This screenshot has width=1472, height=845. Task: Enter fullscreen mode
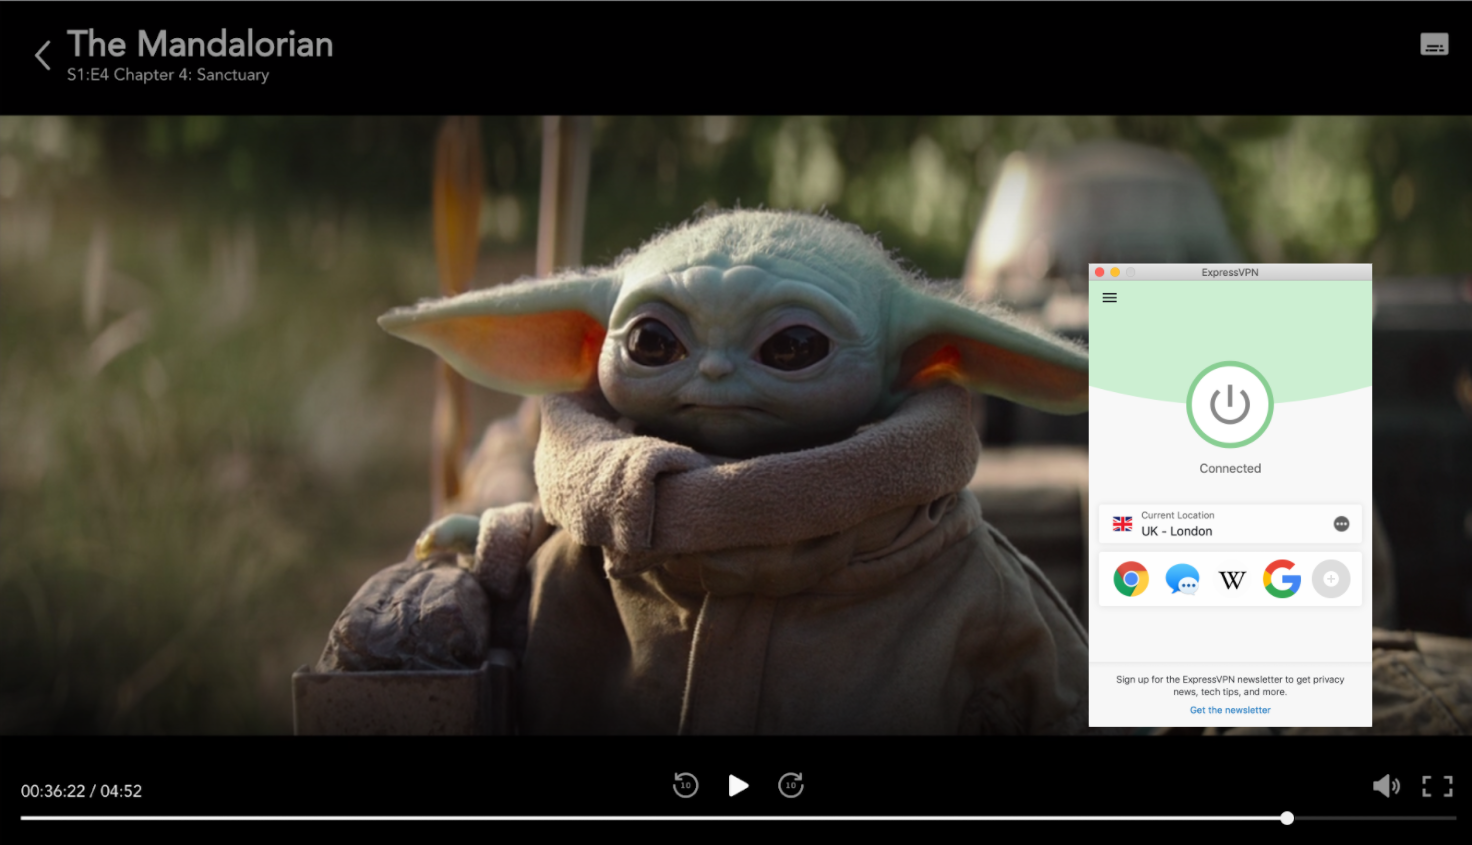click(1438, 786)
